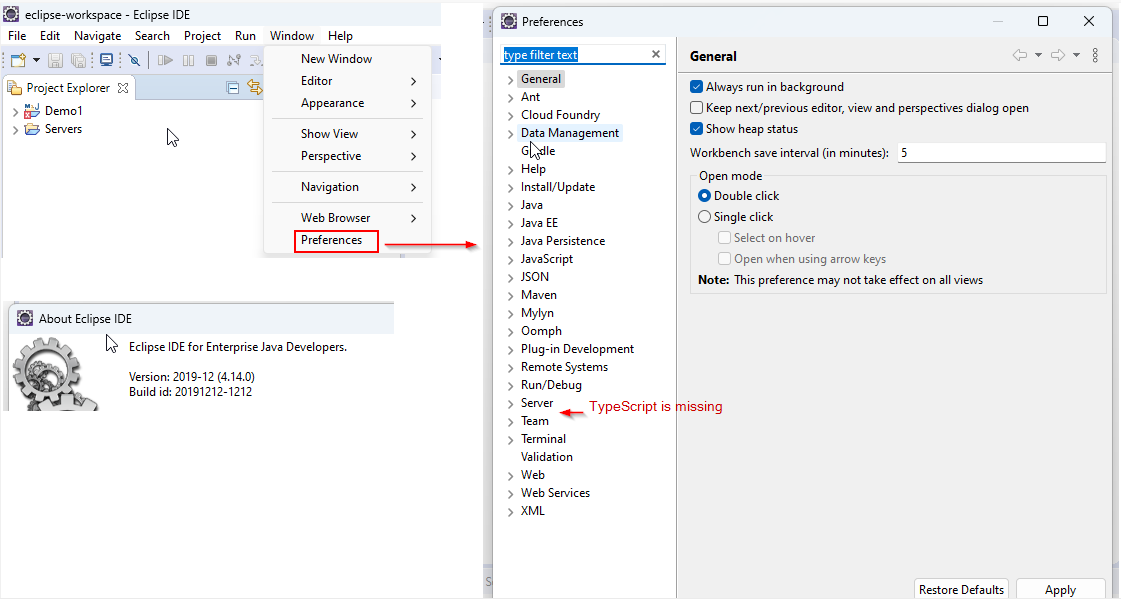Select Plug-in Development in preferences tree
Image resolution: width=1121 pixels, height=599 pixels.
[578, 349]
